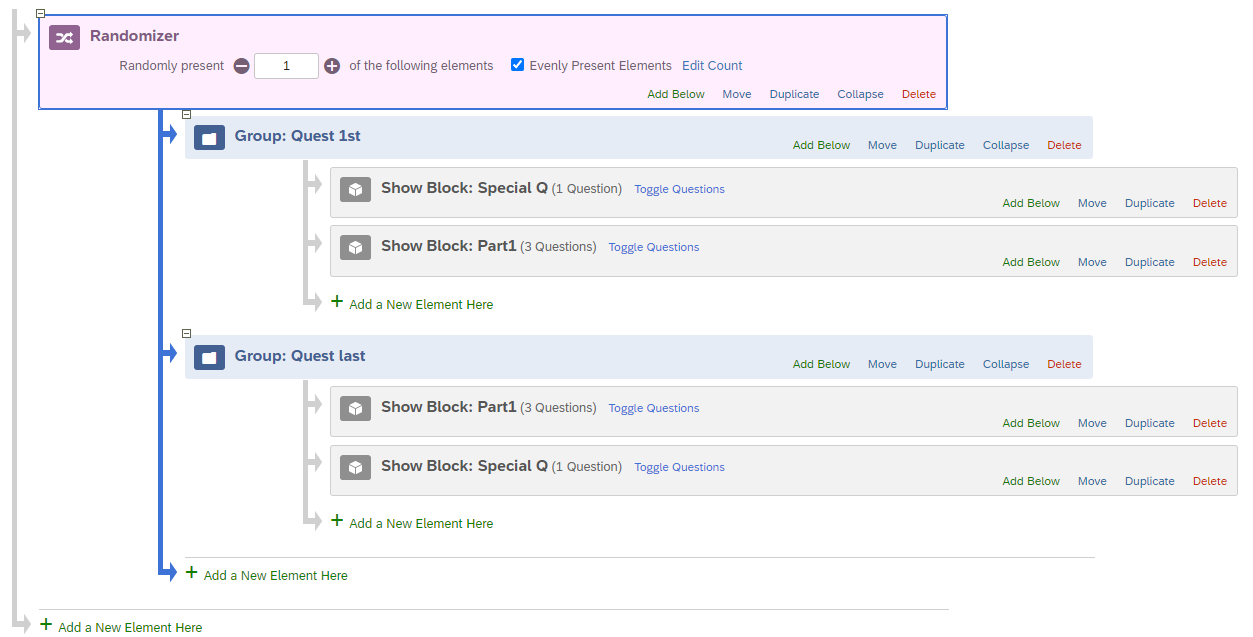The height and width of the screenshot is (637, 1253).
Task: Duplicate Group: Quest 1st
Action: click(x=940, y=145)
